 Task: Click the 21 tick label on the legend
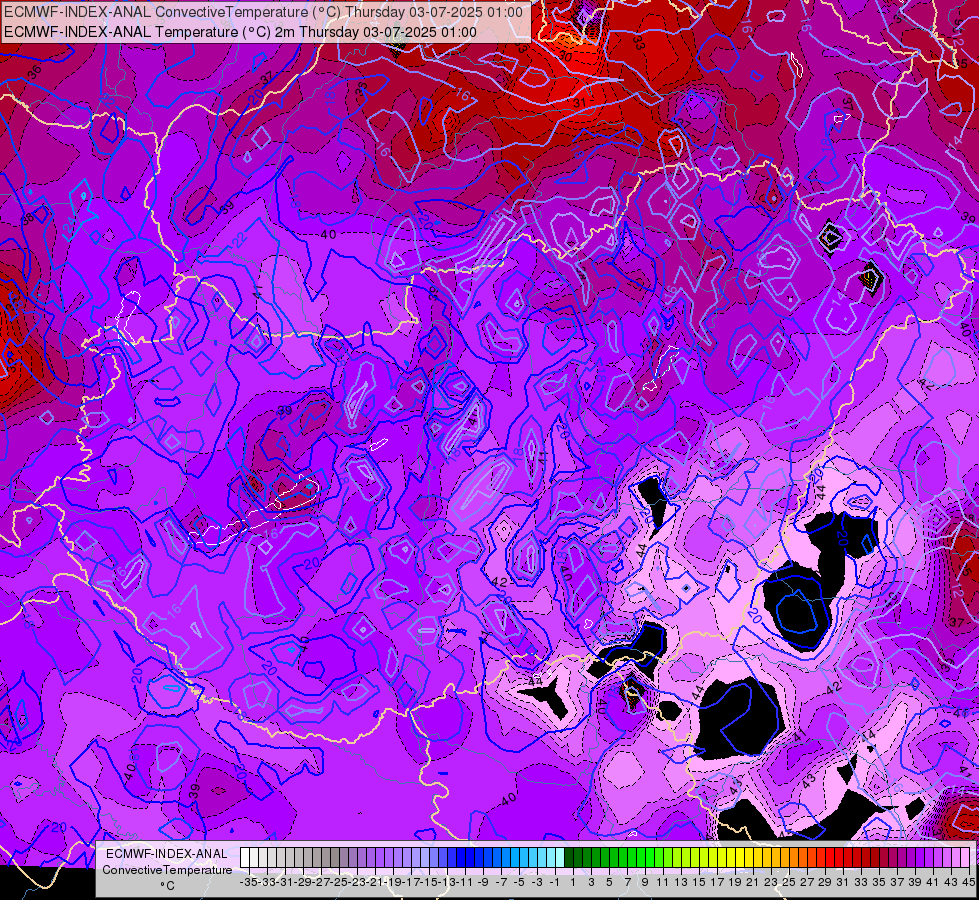click(752, 882)
